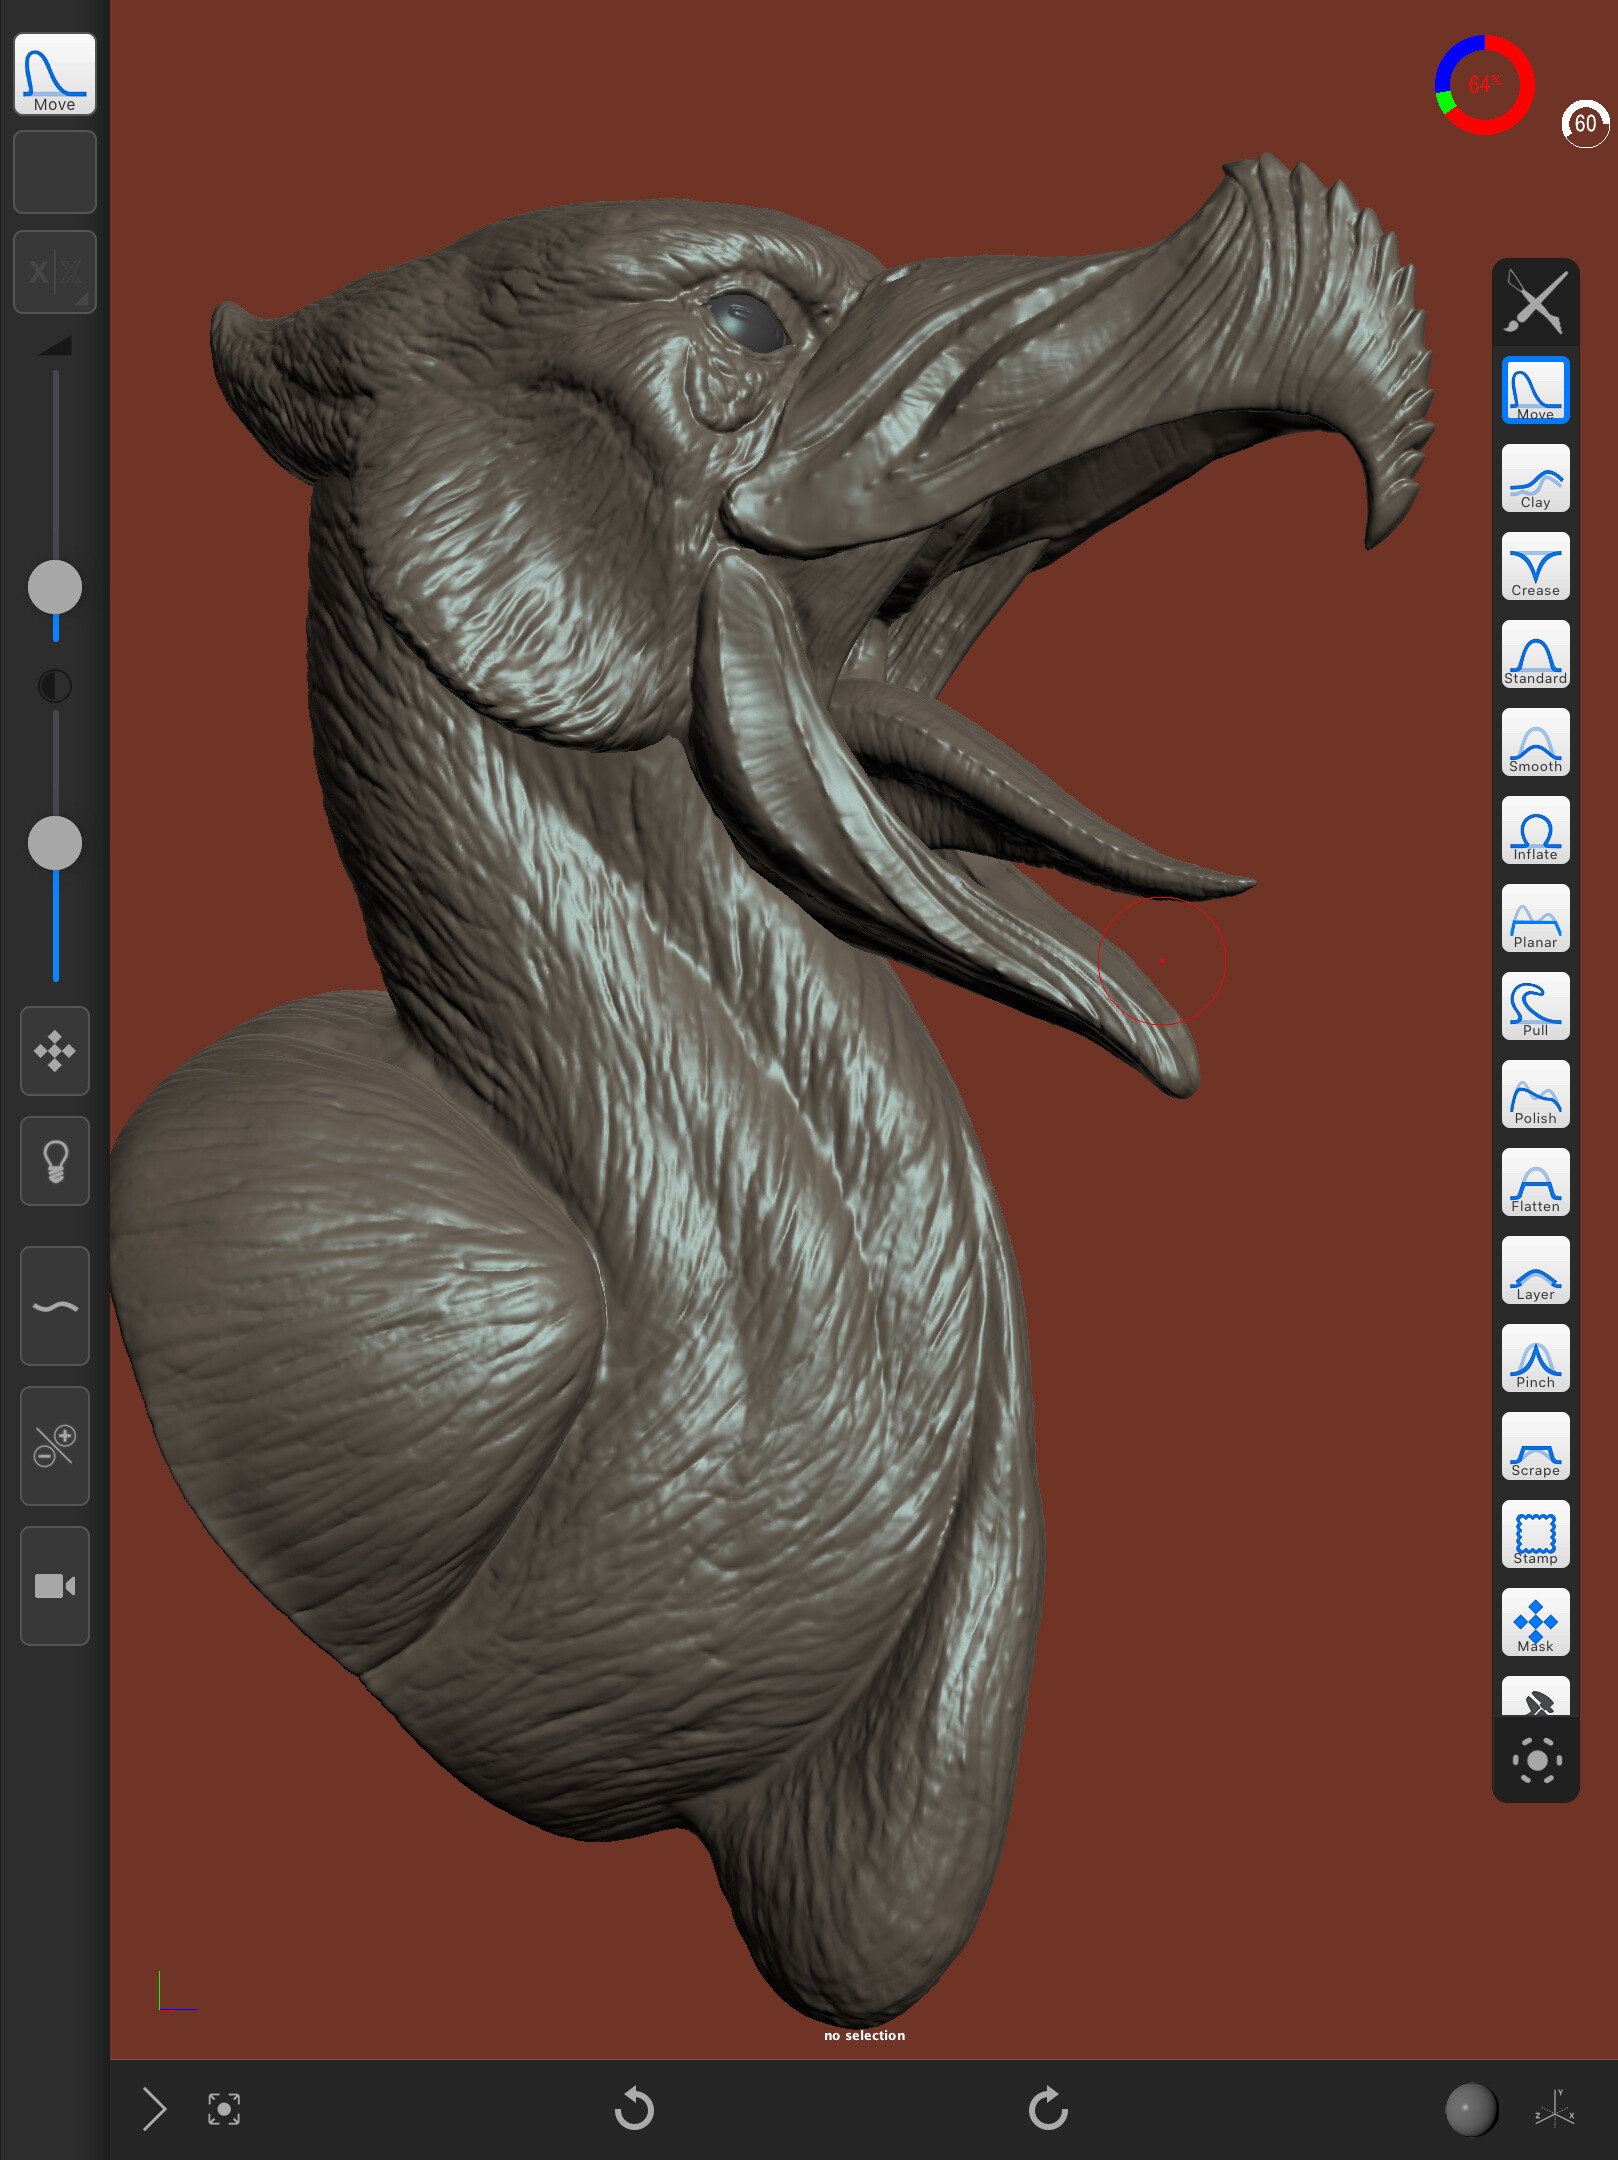Select the Pinch brush
The height and width of the screenshot is (2160, 1618).
pyautogui.click(x=1535, y=1359)
